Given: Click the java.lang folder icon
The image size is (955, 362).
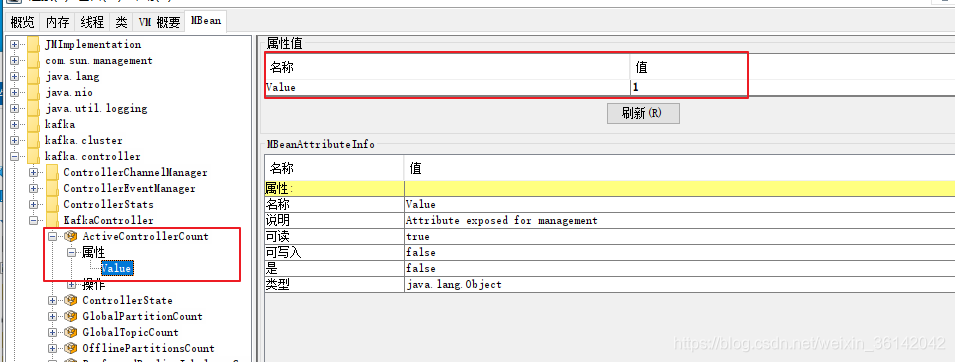Looking at the screenshot, I should pyautogui.click(x=33, y=77).
